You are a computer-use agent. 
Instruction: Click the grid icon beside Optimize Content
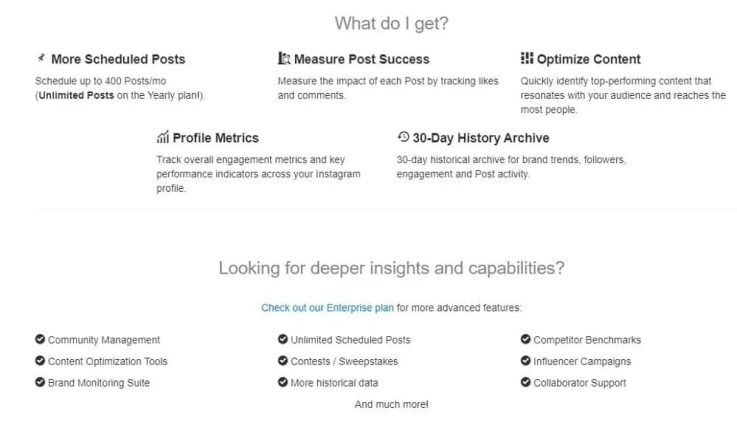526,58
